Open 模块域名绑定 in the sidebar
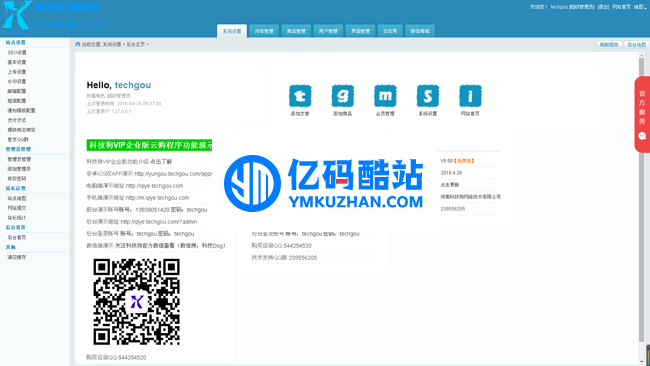The height and width of the screenshot is (366, 650). click(x=21, y=130)
